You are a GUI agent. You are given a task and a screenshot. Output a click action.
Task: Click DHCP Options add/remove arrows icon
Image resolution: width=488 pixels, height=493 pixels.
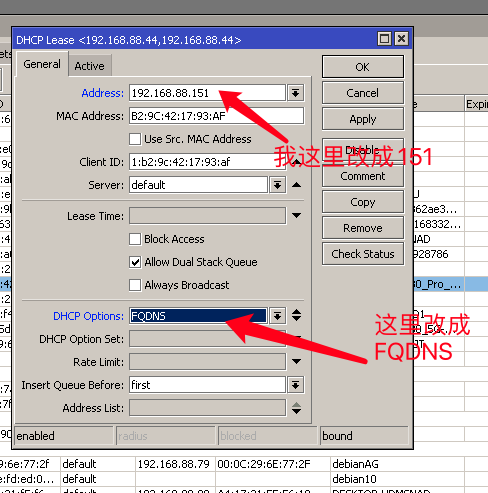(296, 315)
